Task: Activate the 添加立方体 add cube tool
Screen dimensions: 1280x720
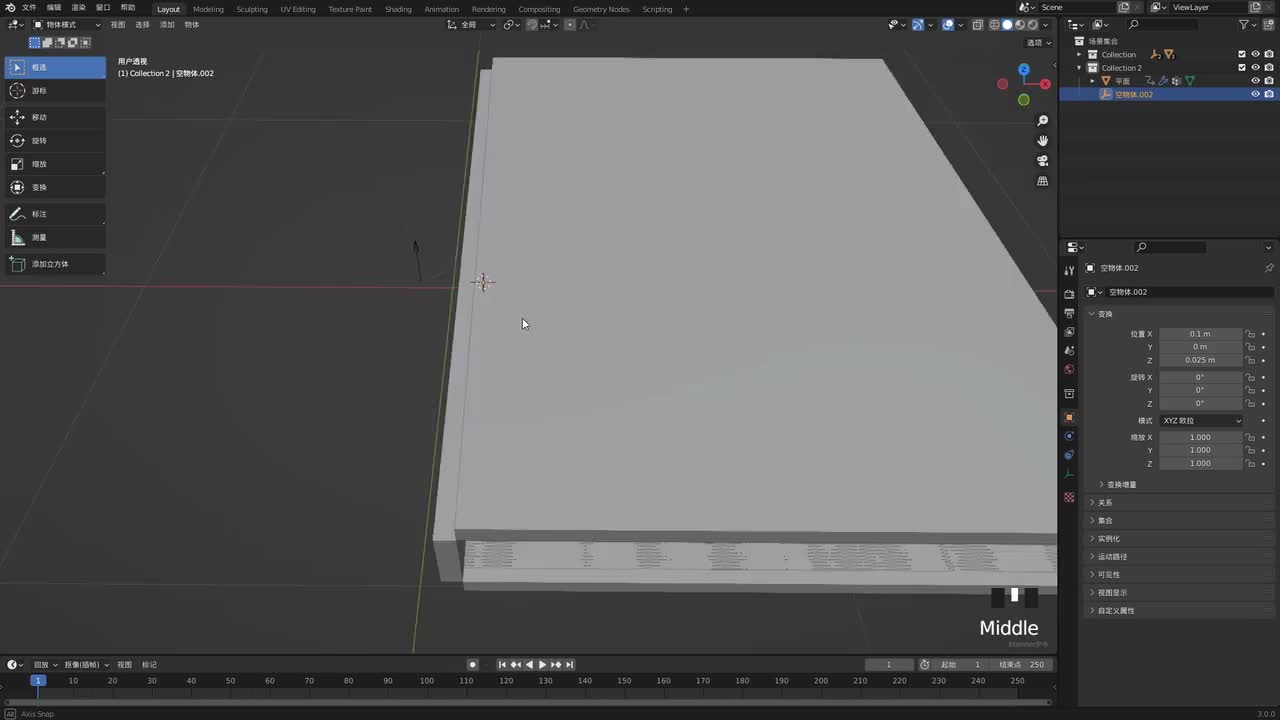Action: (55, 264)
